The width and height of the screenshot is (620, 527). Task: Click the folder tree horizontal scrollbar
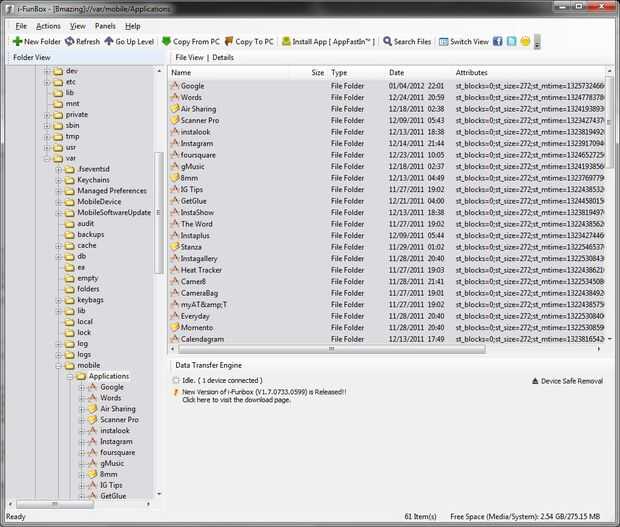[x=55, y=504]
